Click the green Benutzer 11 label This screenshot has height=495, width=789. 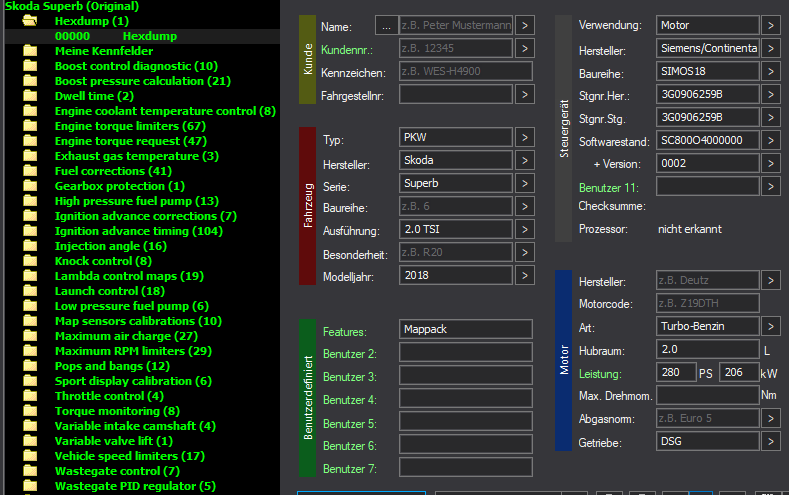coord(608,188)
